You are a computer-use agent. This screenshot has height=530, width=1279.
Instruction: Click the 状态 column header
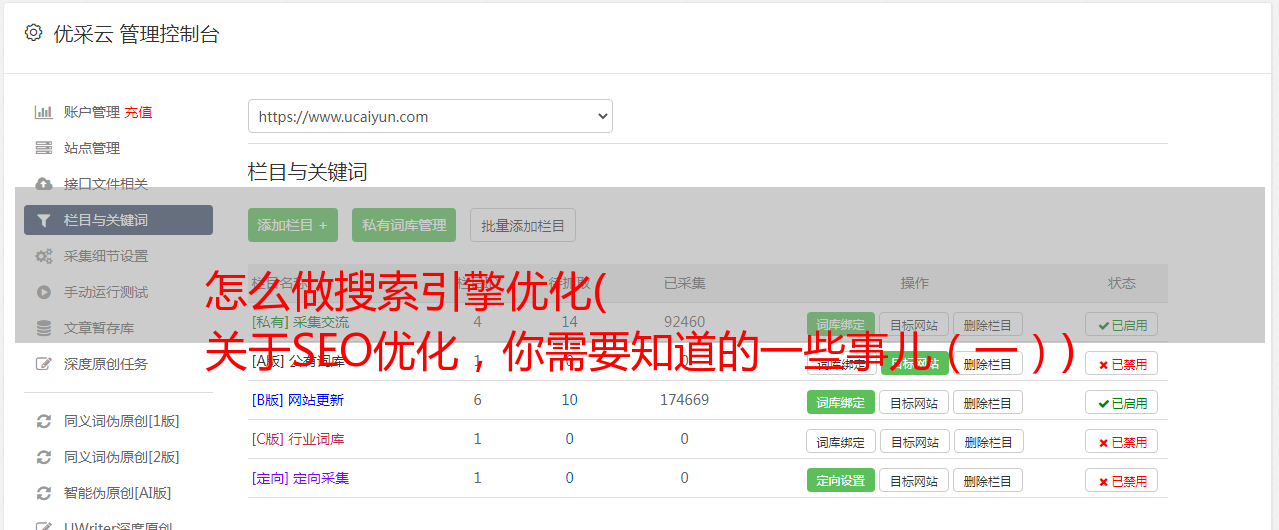pyautogui.click(x=1122, y=283)
